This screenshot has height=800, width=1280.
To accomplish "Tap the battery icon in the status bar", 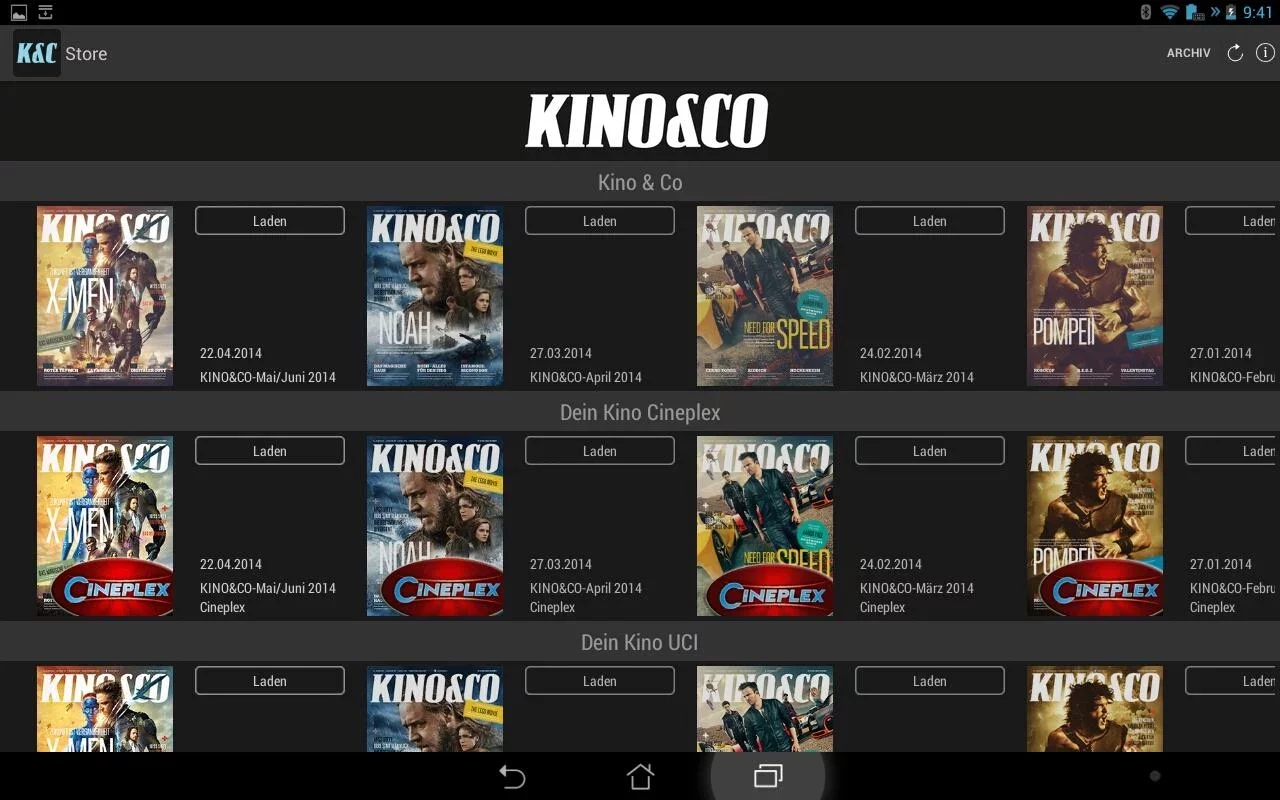I will pyautogui.click(x=1230, y=12).
